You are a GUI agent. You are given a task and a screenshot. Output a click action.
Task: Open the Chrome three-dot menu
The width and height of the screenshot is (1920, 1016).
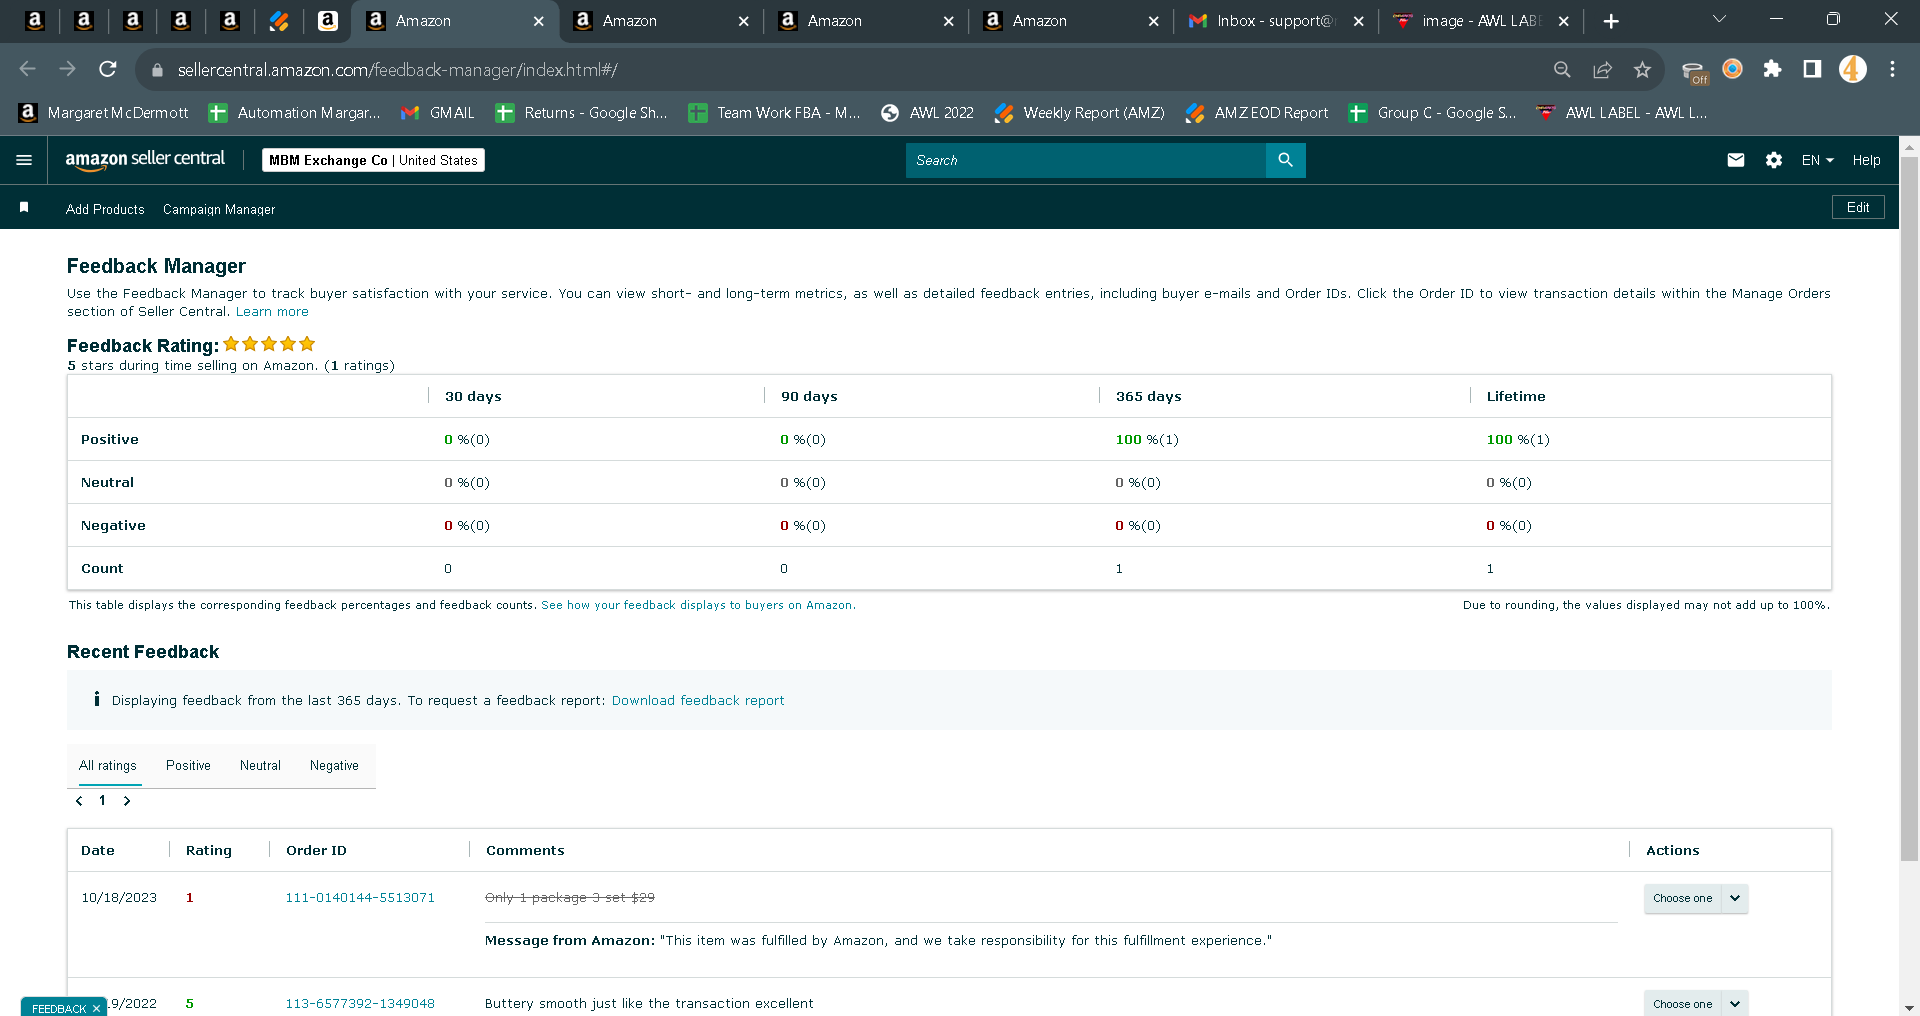(1892, 69)
